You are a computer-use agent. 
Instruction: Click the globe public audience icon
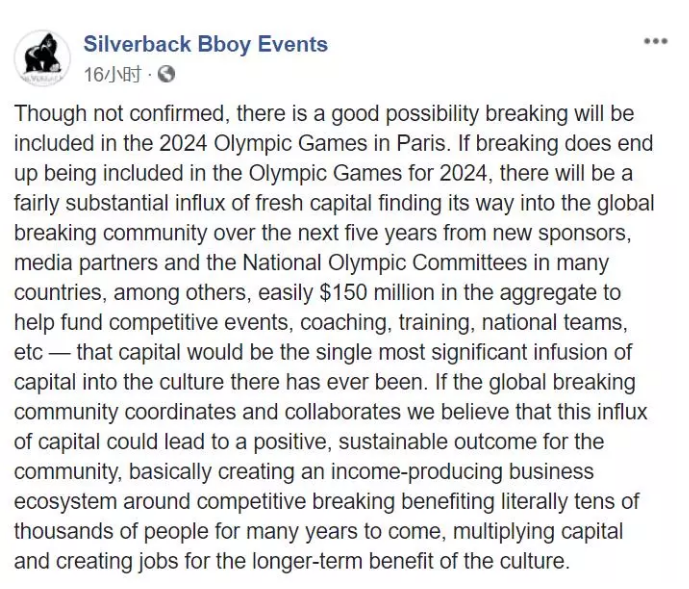pos(166,74)
